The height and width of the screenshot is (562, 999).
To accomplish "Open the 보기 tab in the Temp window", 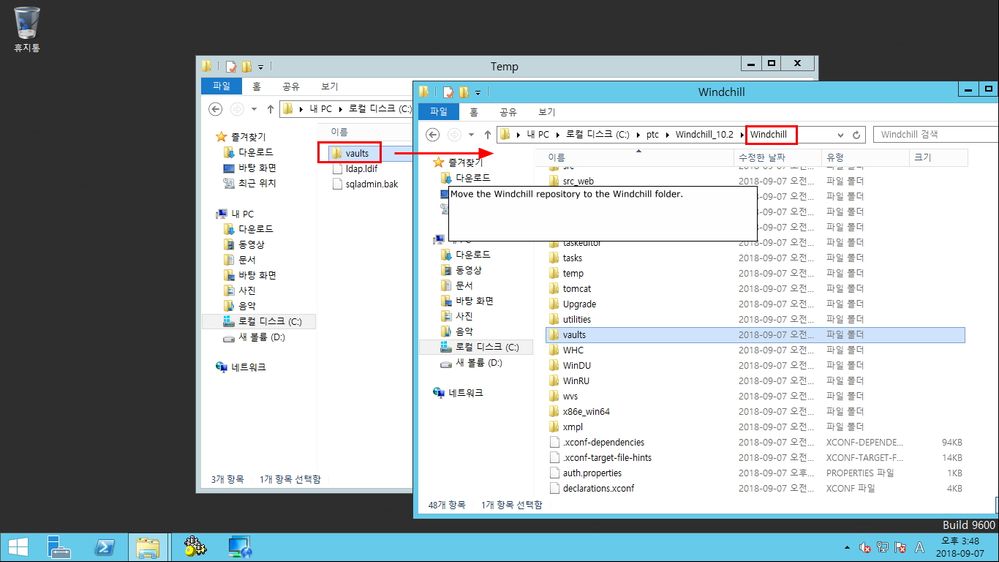I will pos(329,87).
